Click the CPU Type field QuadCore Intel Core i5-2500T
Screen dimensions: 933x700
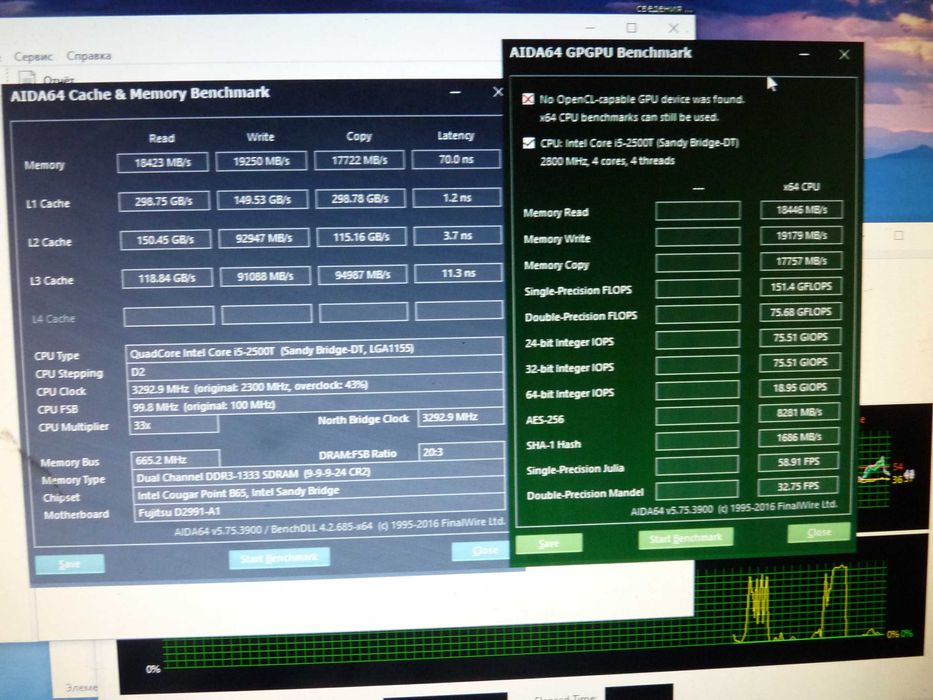pyautogui.click(x=315, y=351)
